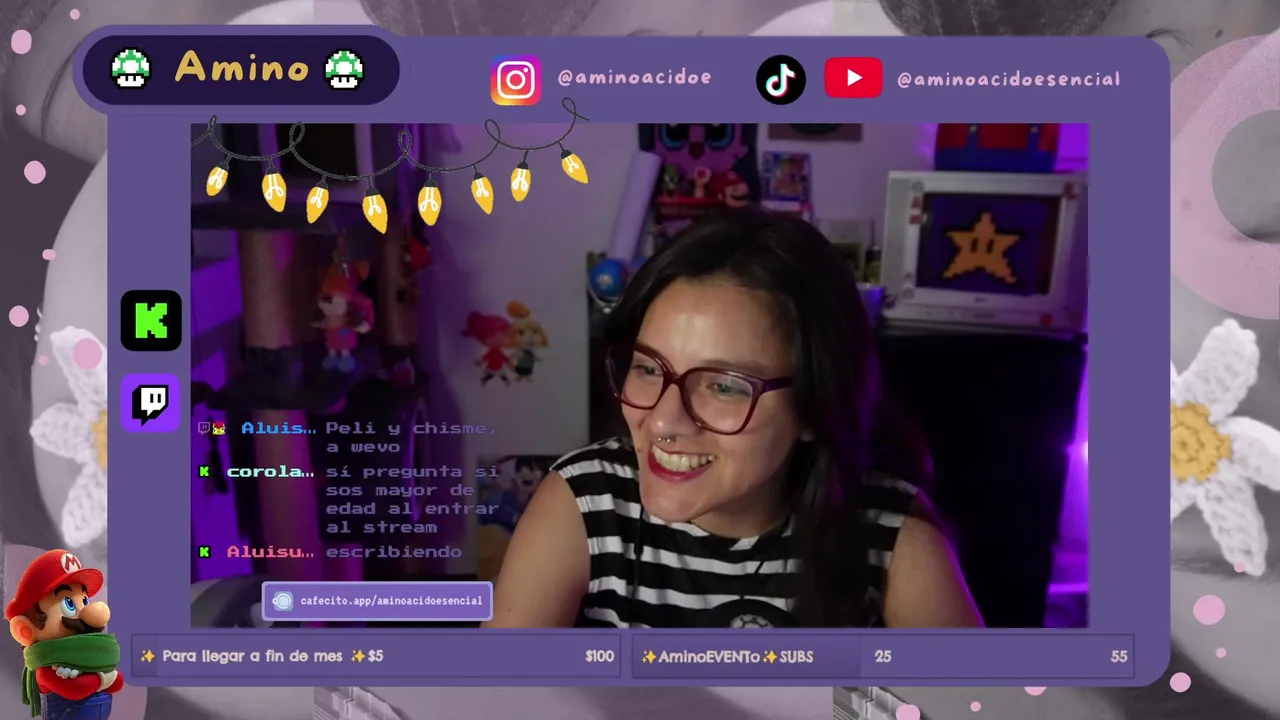This screenshot has width=1280, height=720.
Task: Click the message about 'mayor de edad'
Action: pos(412,499)
